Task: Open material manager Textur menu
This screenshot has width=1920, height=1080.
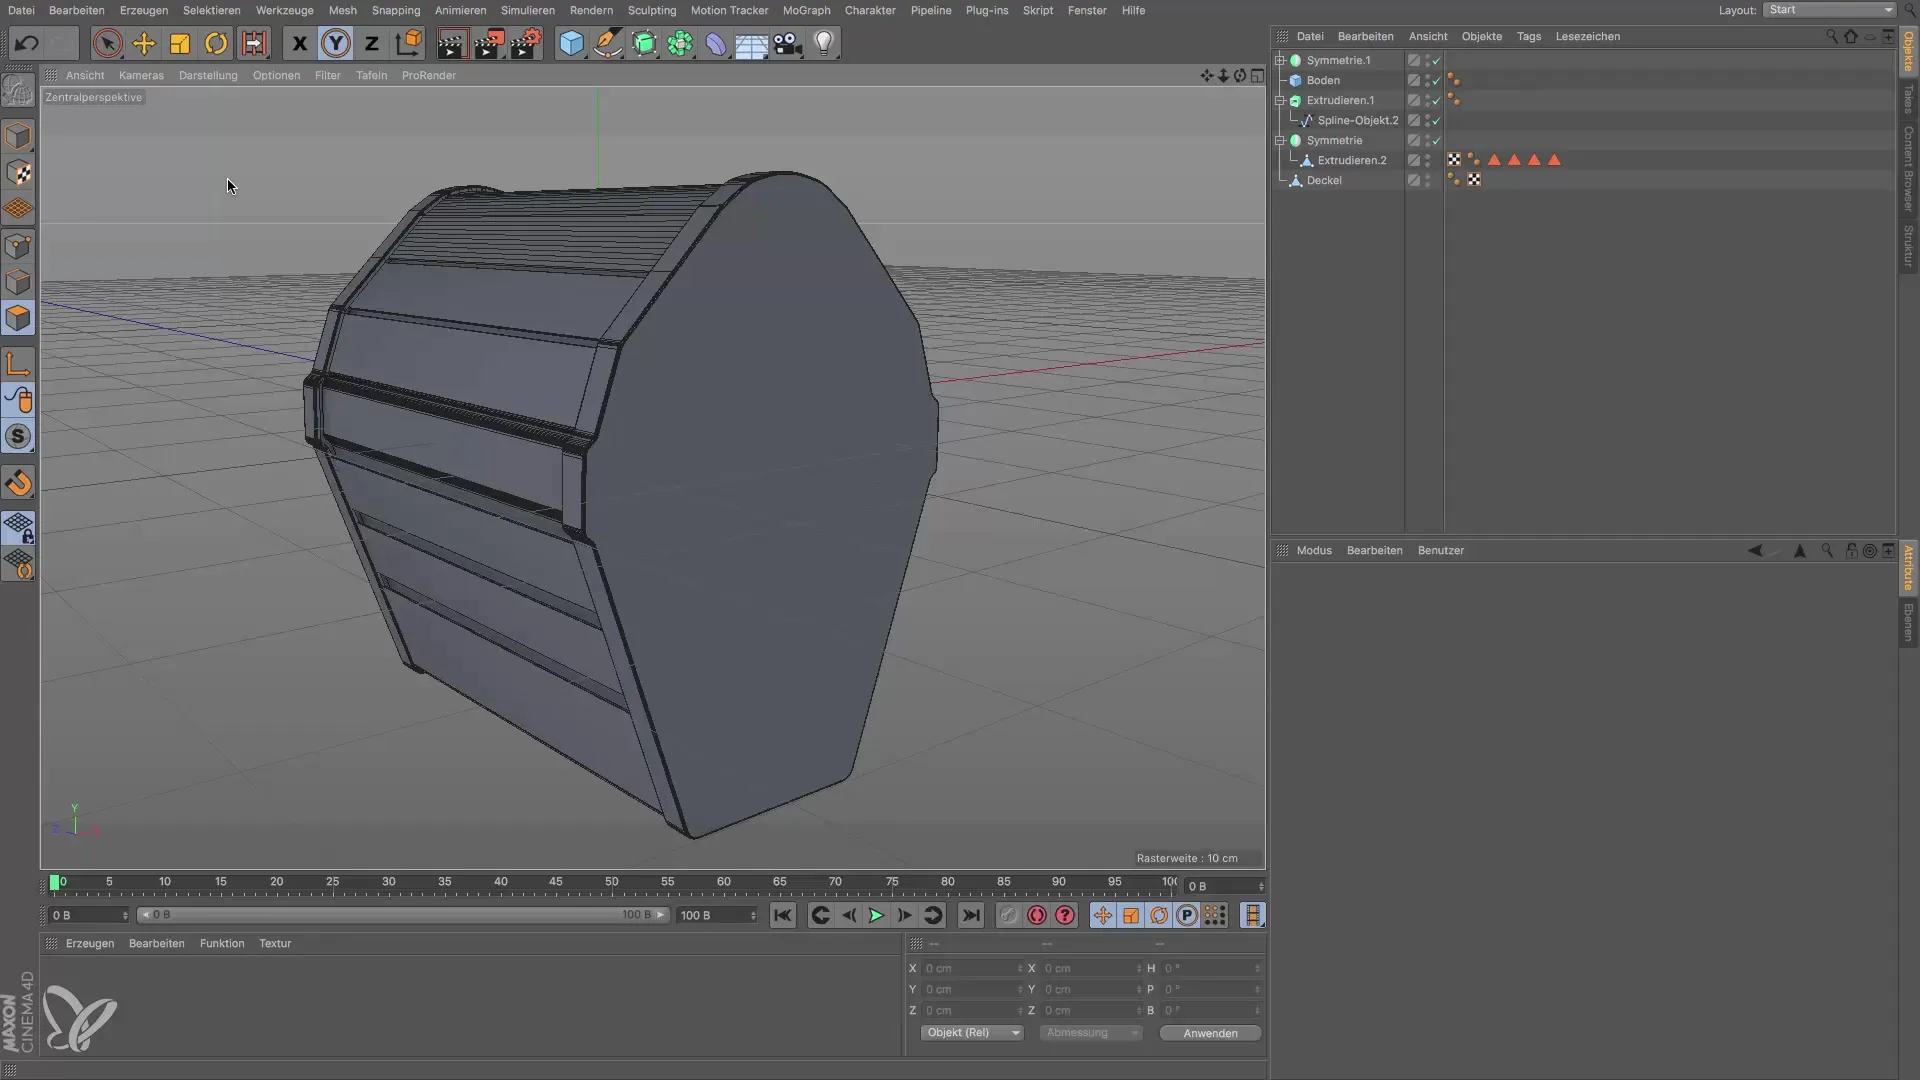Action: pos(275,943)
